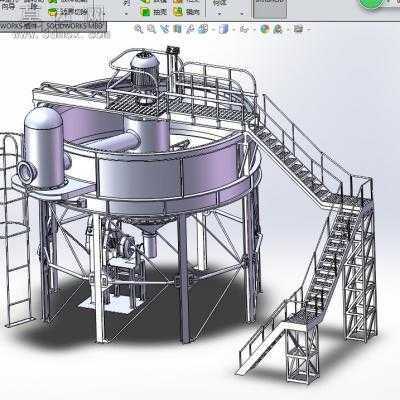Click the Dynamic Annotation Views icon
Screen dimensions: 400x400
pos(190,29)
